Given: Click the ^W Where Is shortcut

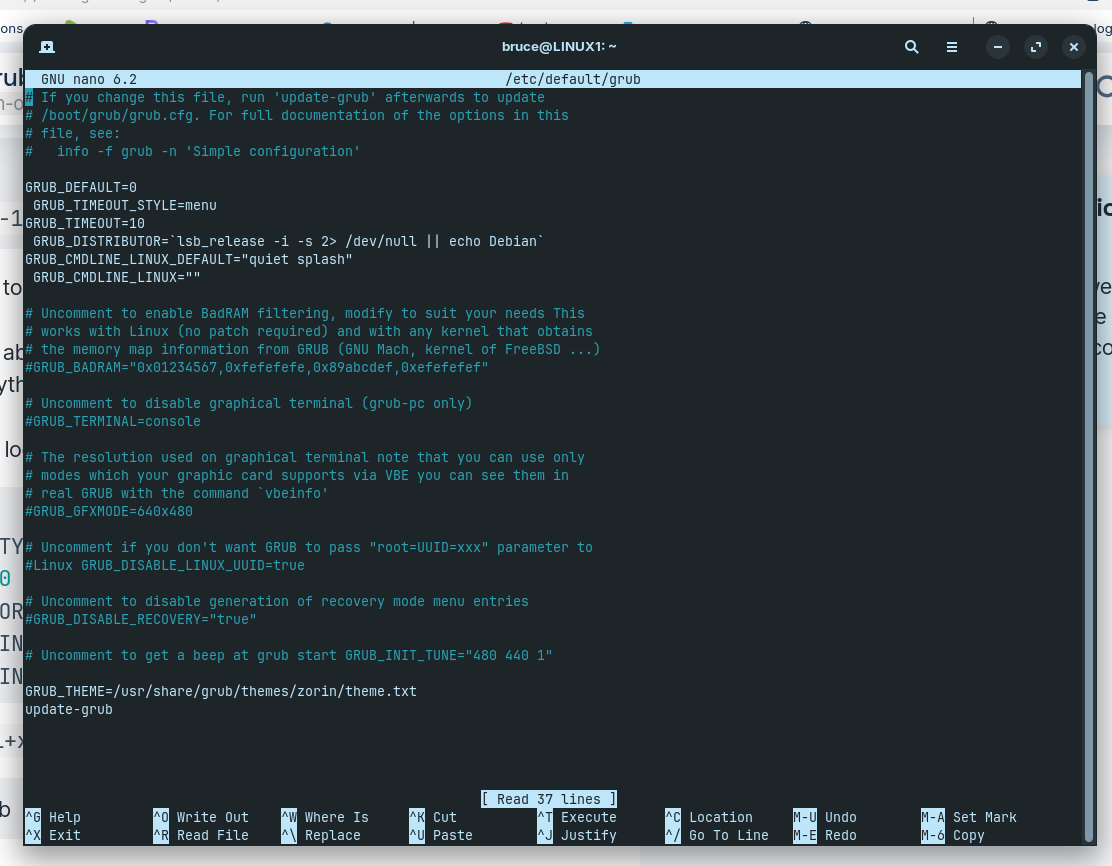Looking at the screenshot, I should (x=325, y=817).
